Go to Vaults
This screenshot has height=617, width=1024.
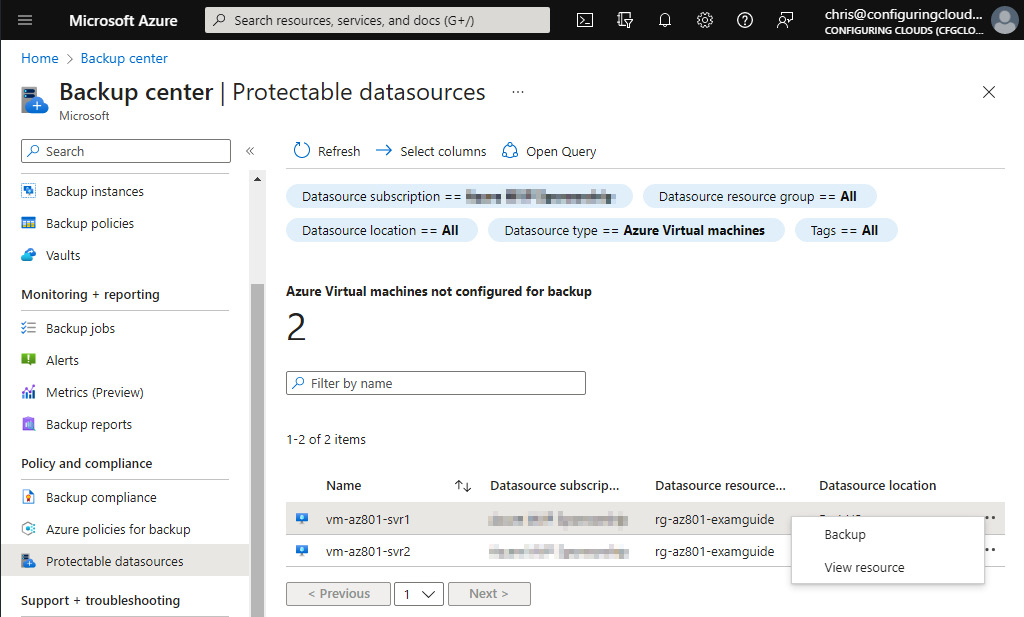coord(63,255)
